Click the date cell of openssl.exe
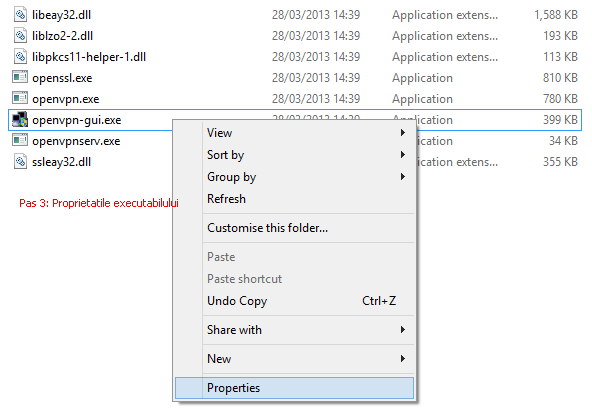Image resolution: width=592 pixels, height=418 pixels. [x=316, y=77]
